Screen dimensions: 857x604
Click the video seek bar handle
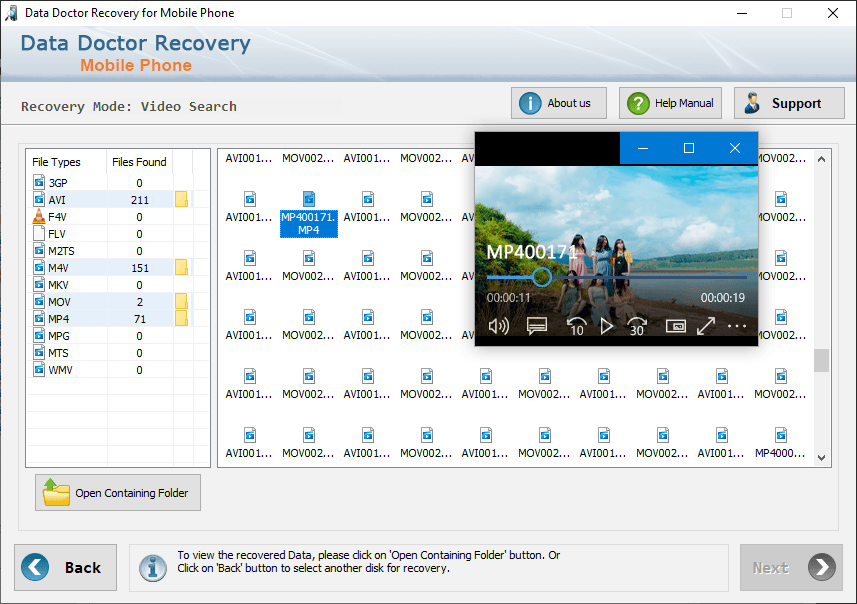pyautogui.click(x=542, y=277)
